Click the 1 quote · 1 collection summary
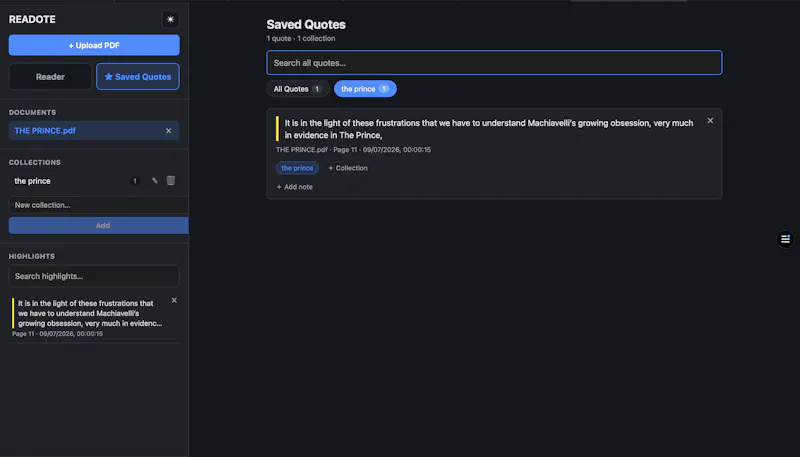 (301, 38)
